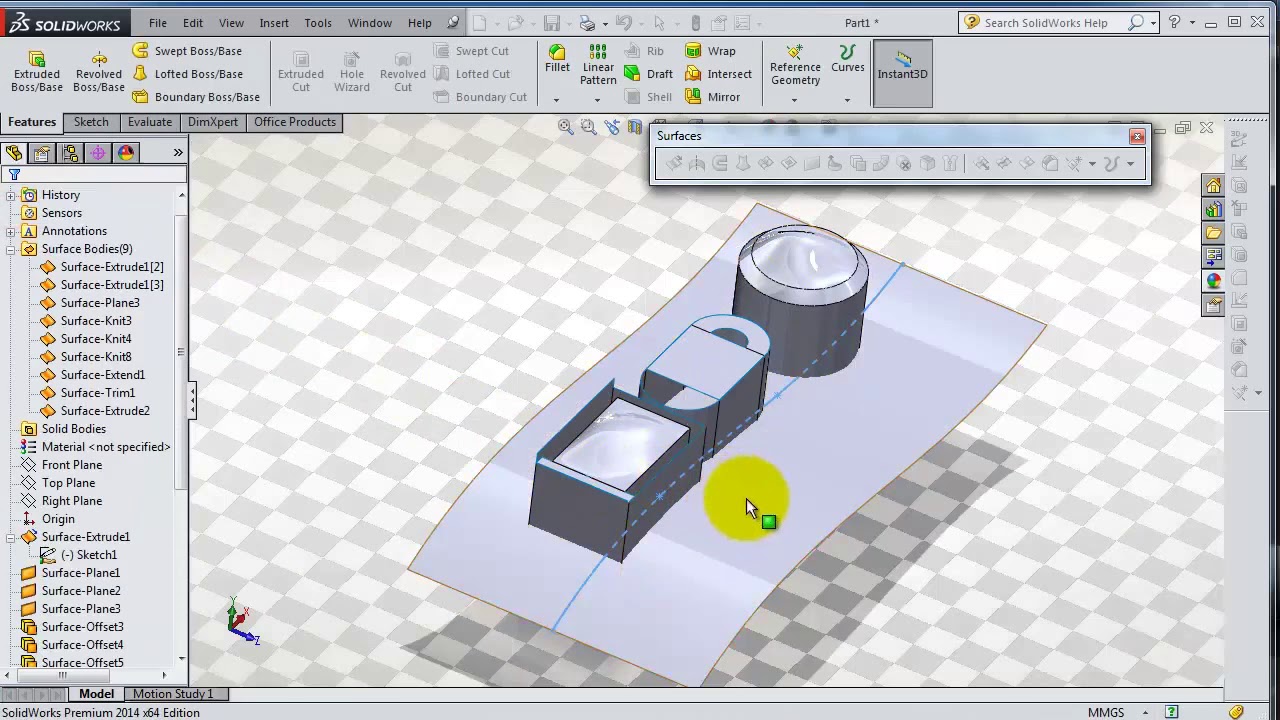This screenshot has width=1280, height=720.
Task: Select Surface-Trim1 in the tree
Action: [97, 393]
